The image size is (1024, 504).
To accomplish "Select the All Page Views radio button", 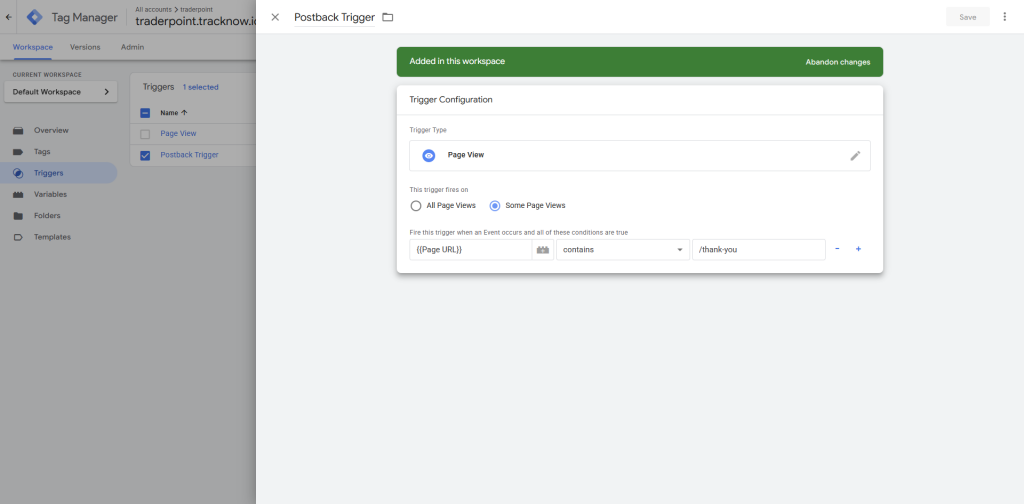I will point(416,206).
